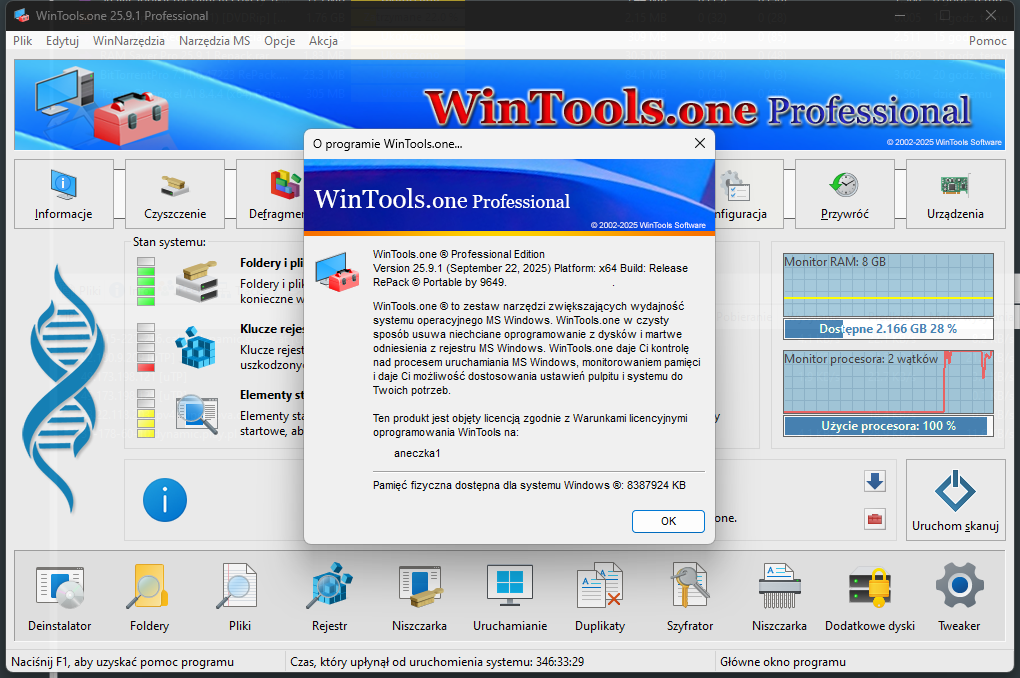Close the WinTools.one main window

pyautogui.click(x=990, y=15)
